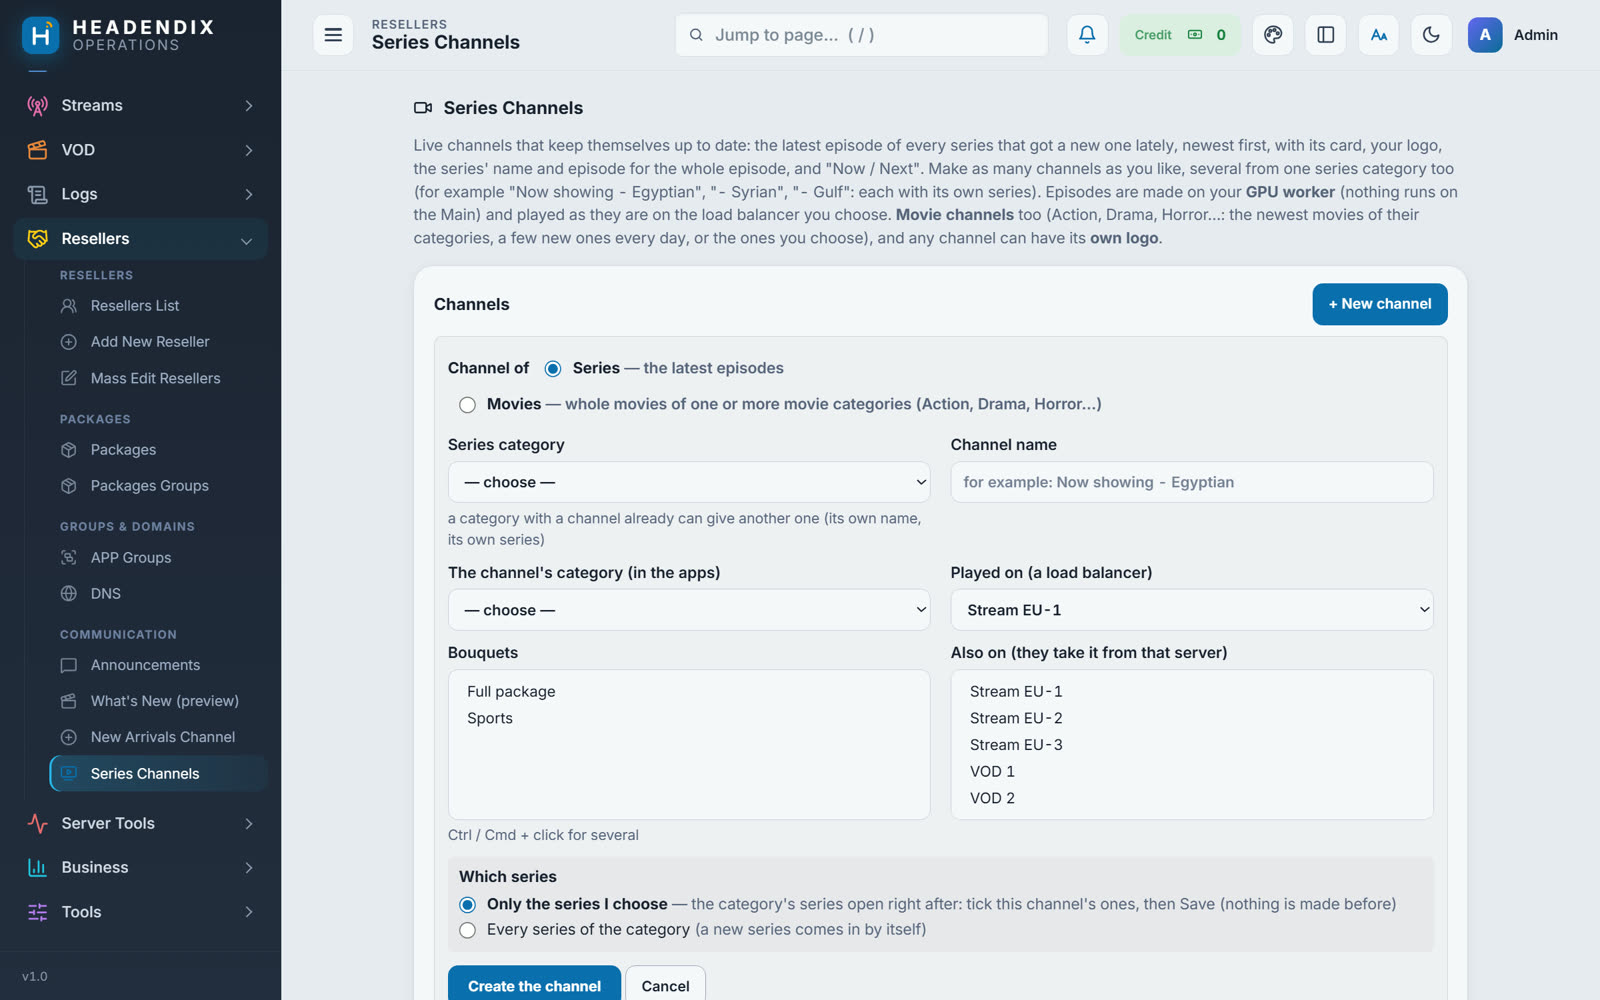1600x1000 pixels.
Task: Click the Channel name input field
Action: tap(1191, 482)
